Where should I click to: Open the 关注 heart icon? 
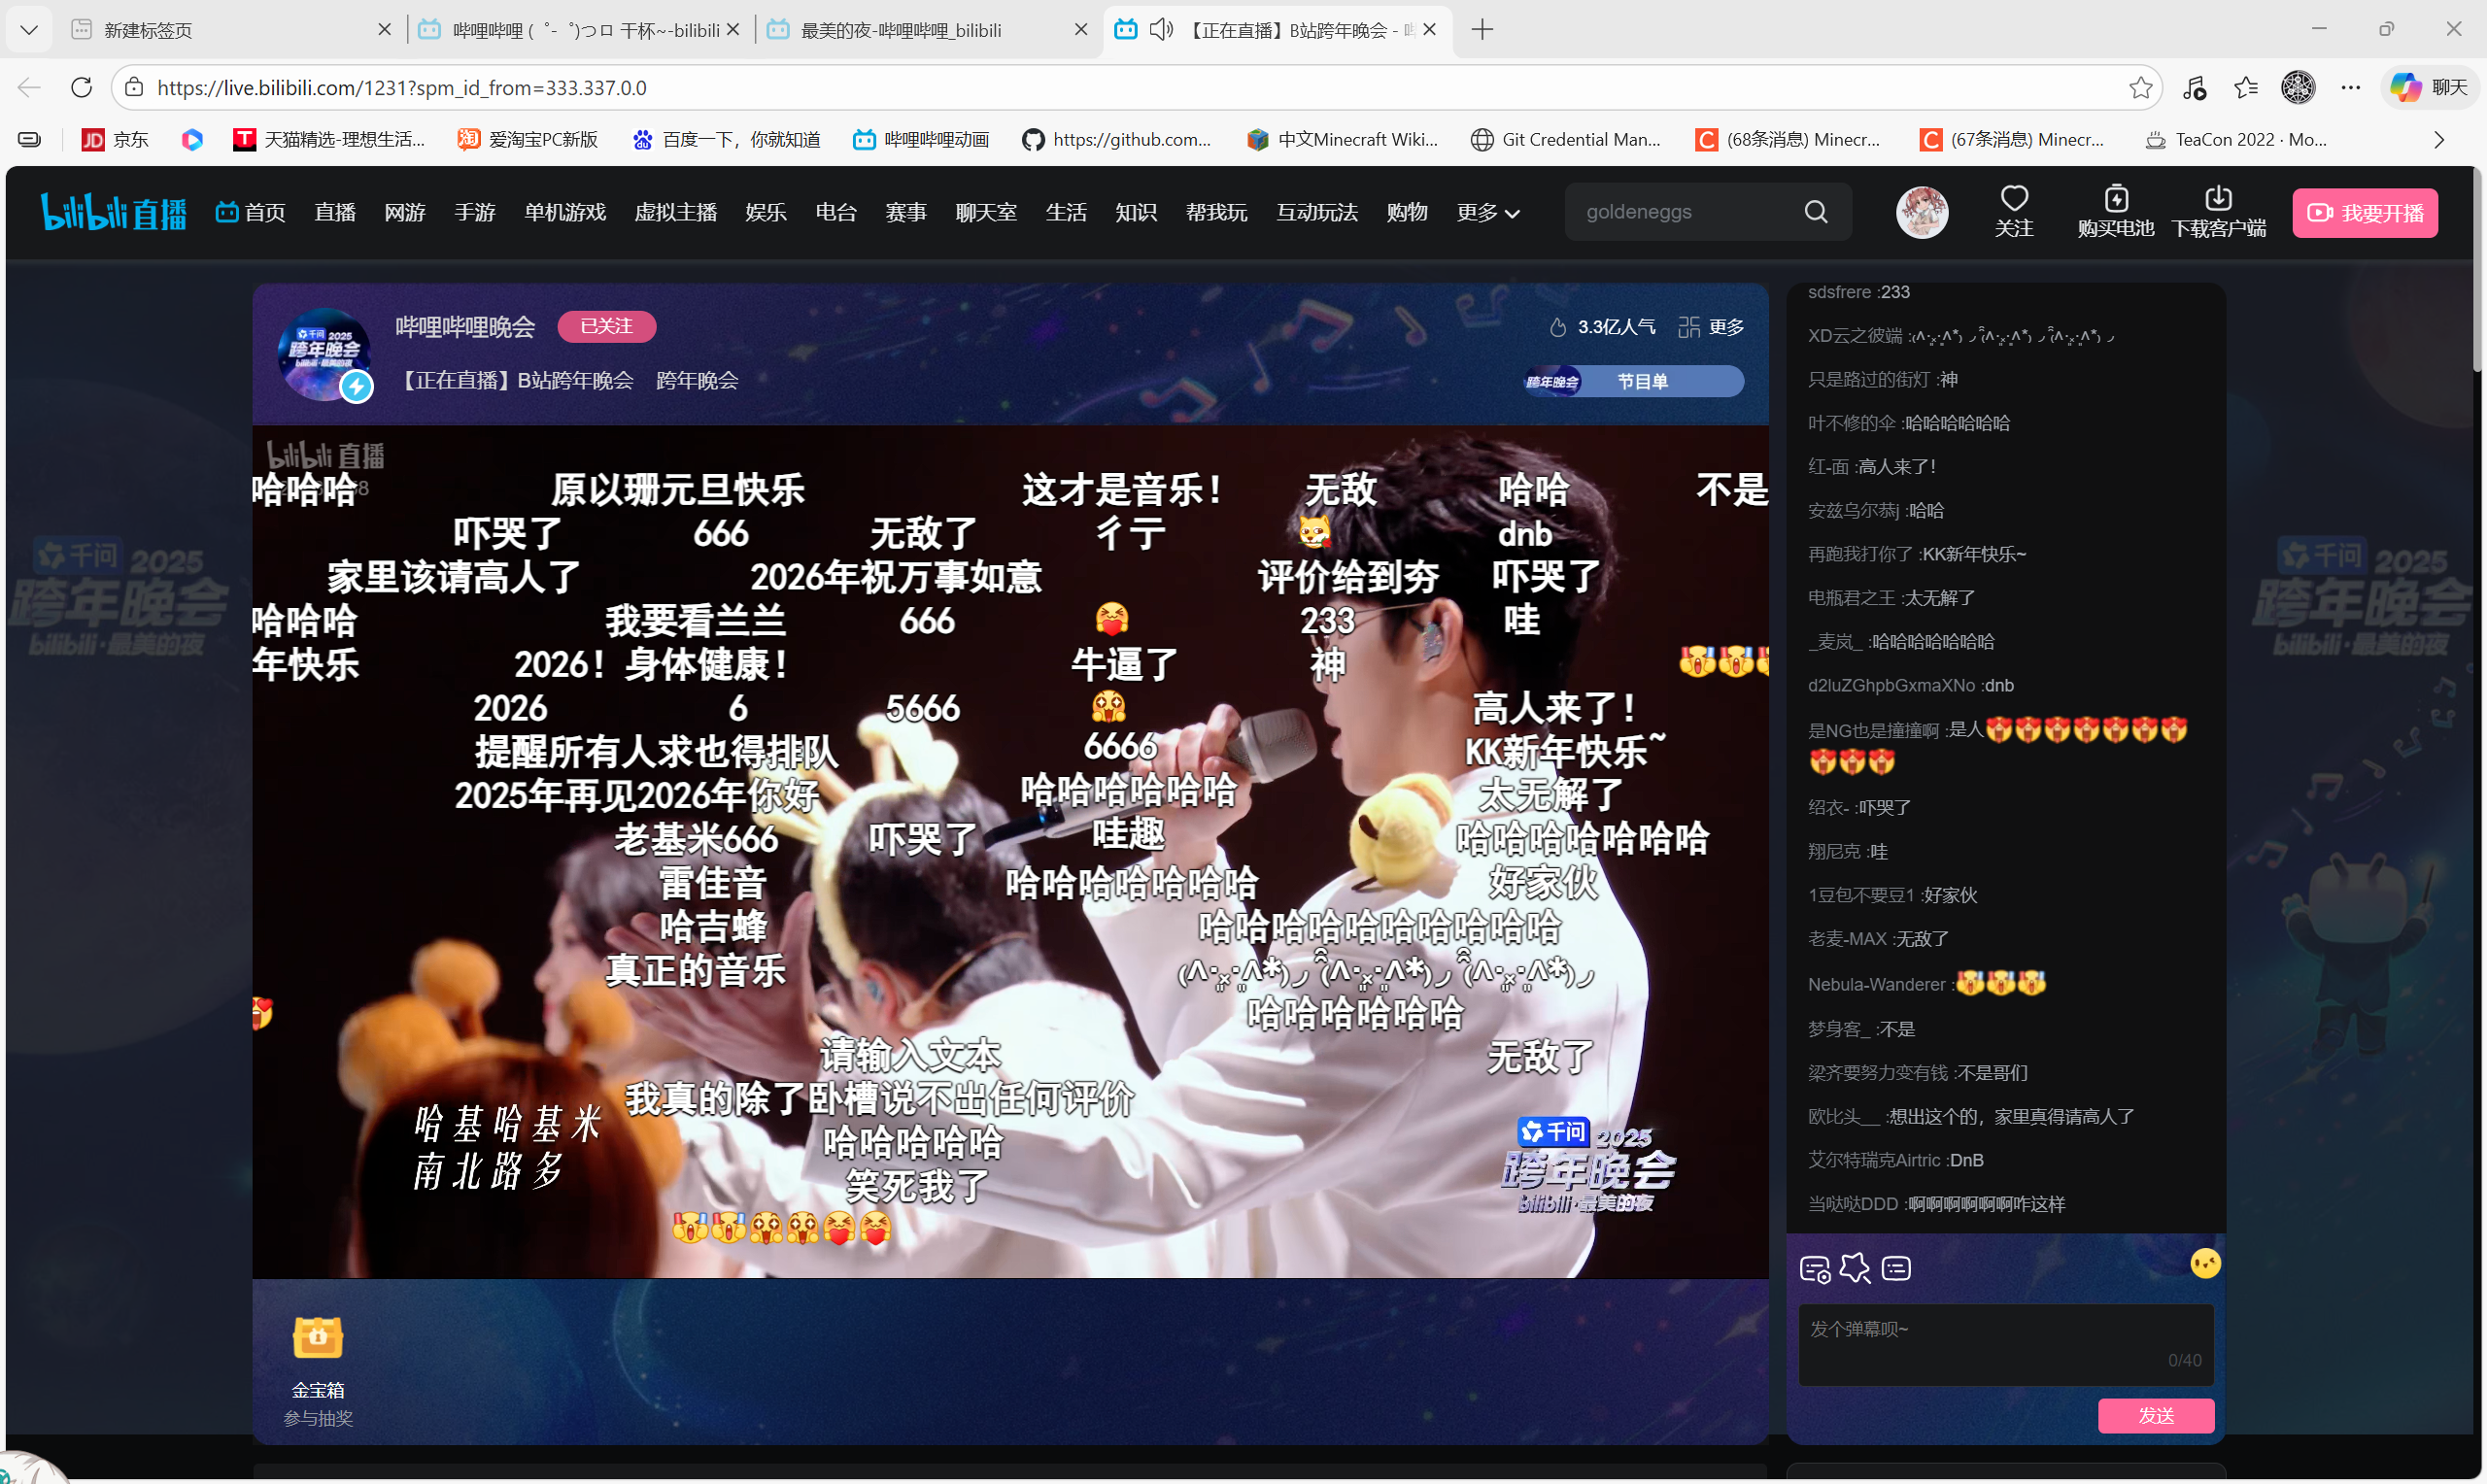[2013, 198]
